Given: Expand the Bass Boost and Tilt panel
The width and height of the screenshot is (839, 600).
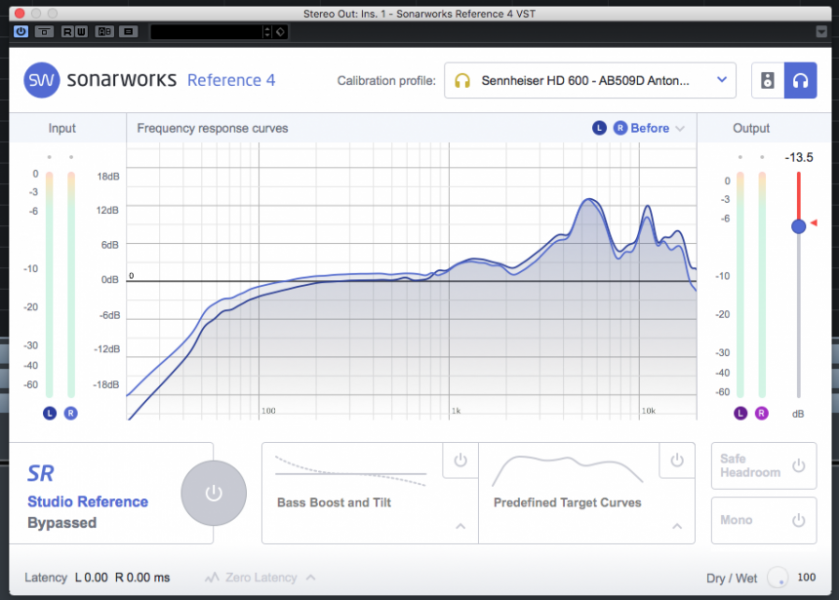Looking at the screenshot, I should [460, 527].
